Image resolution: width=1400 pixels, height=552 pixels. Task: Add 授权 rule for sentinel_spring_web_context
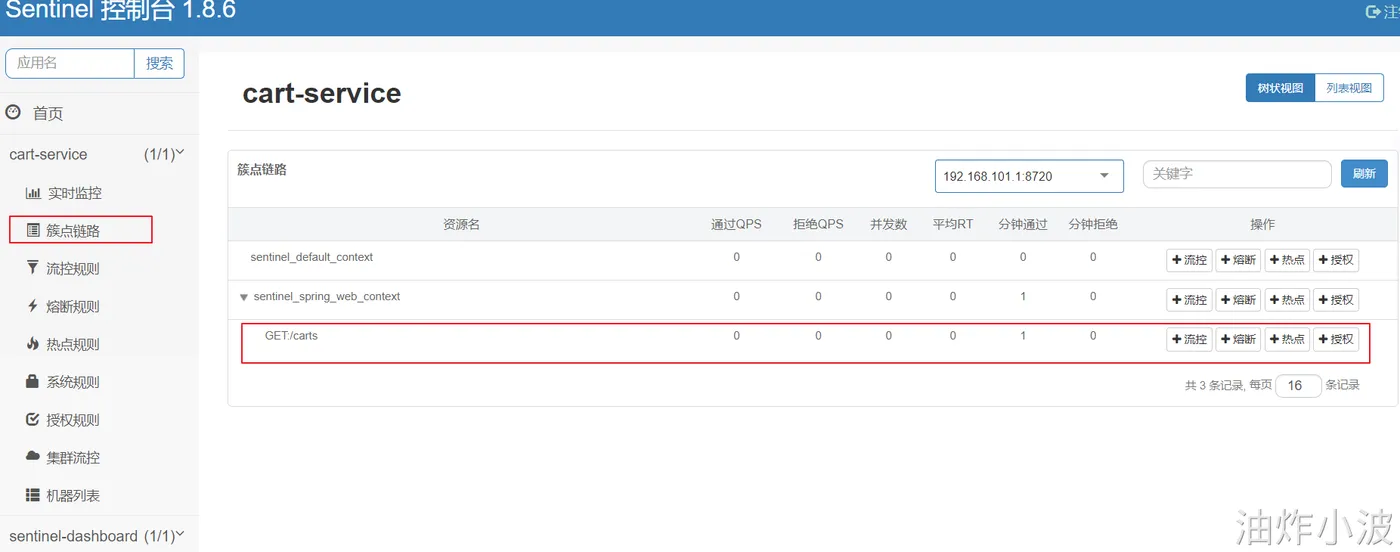click(x=1336, y=300)
